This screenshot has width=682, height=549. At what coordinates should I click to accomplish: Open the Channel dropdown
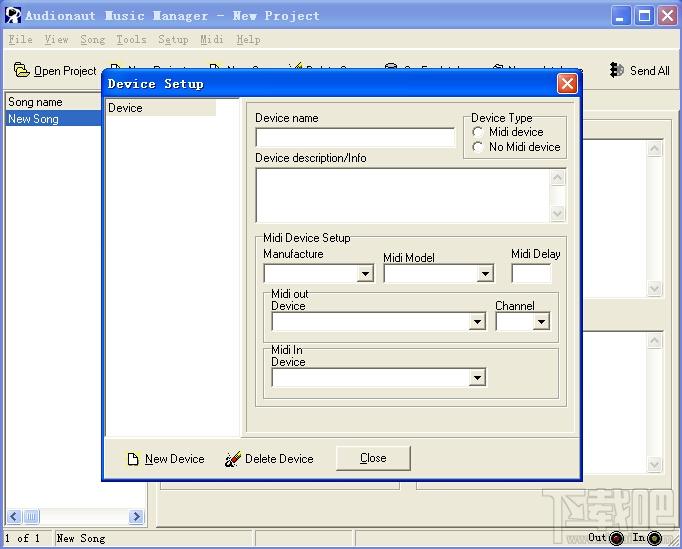[541, 322]
